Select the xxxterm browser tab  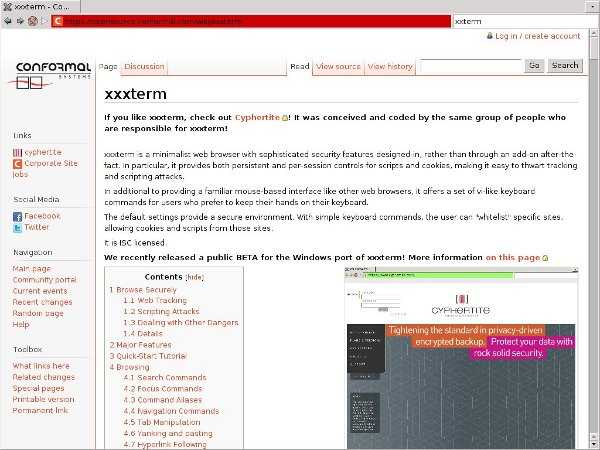pos(40,6)
